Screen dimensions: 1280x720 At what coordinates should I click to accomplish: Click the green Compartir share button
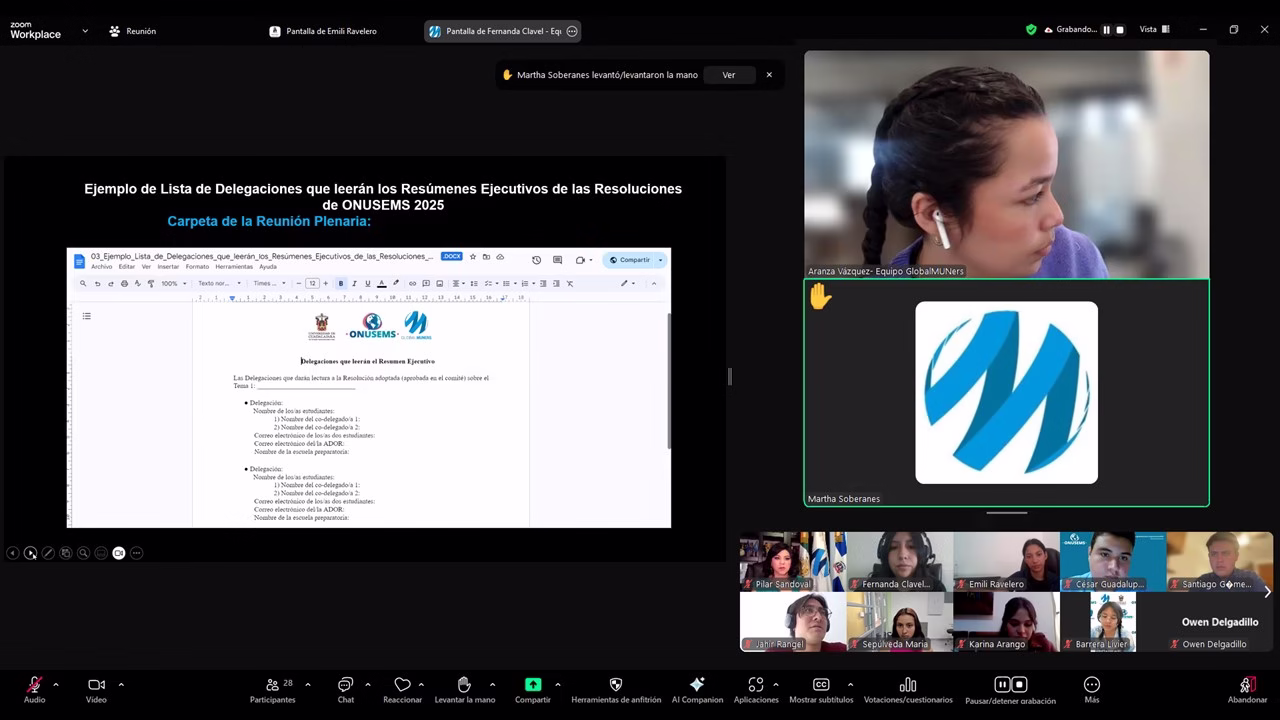(x=533, y=685)
